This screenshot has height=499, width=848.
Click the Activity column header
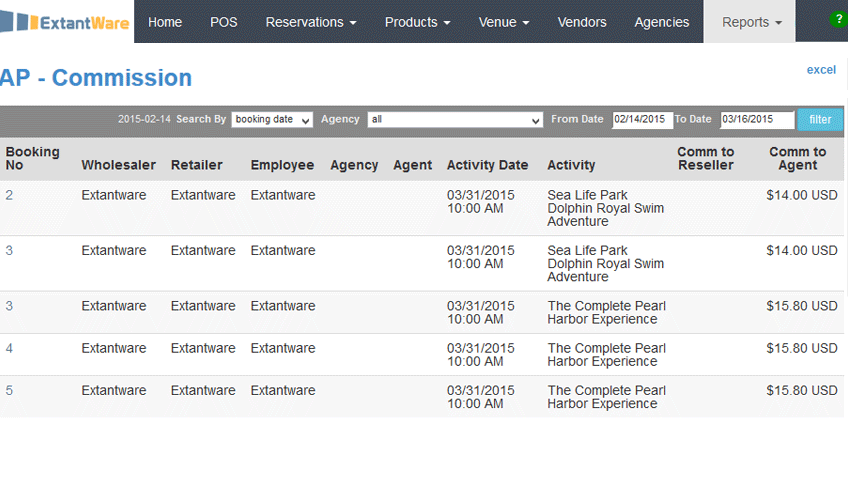[571, 165]
